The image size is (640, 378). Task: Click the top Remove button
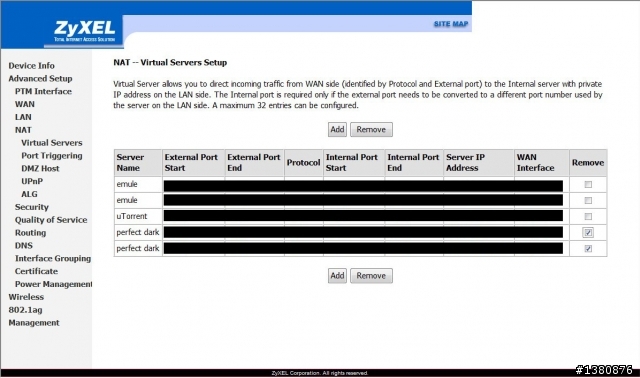click(x=371, y=129)
